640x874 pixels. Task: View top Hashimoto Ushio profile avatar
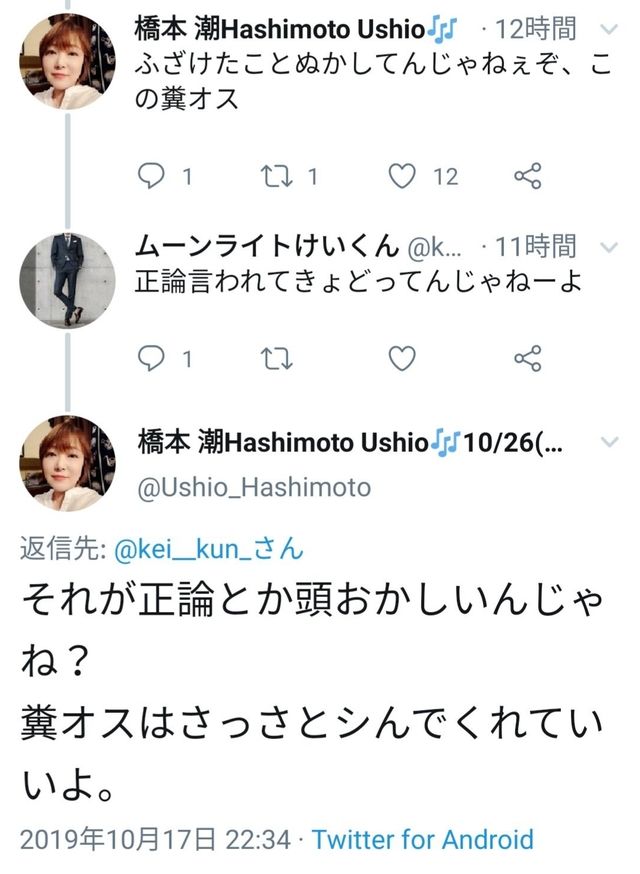click(67, 61)
